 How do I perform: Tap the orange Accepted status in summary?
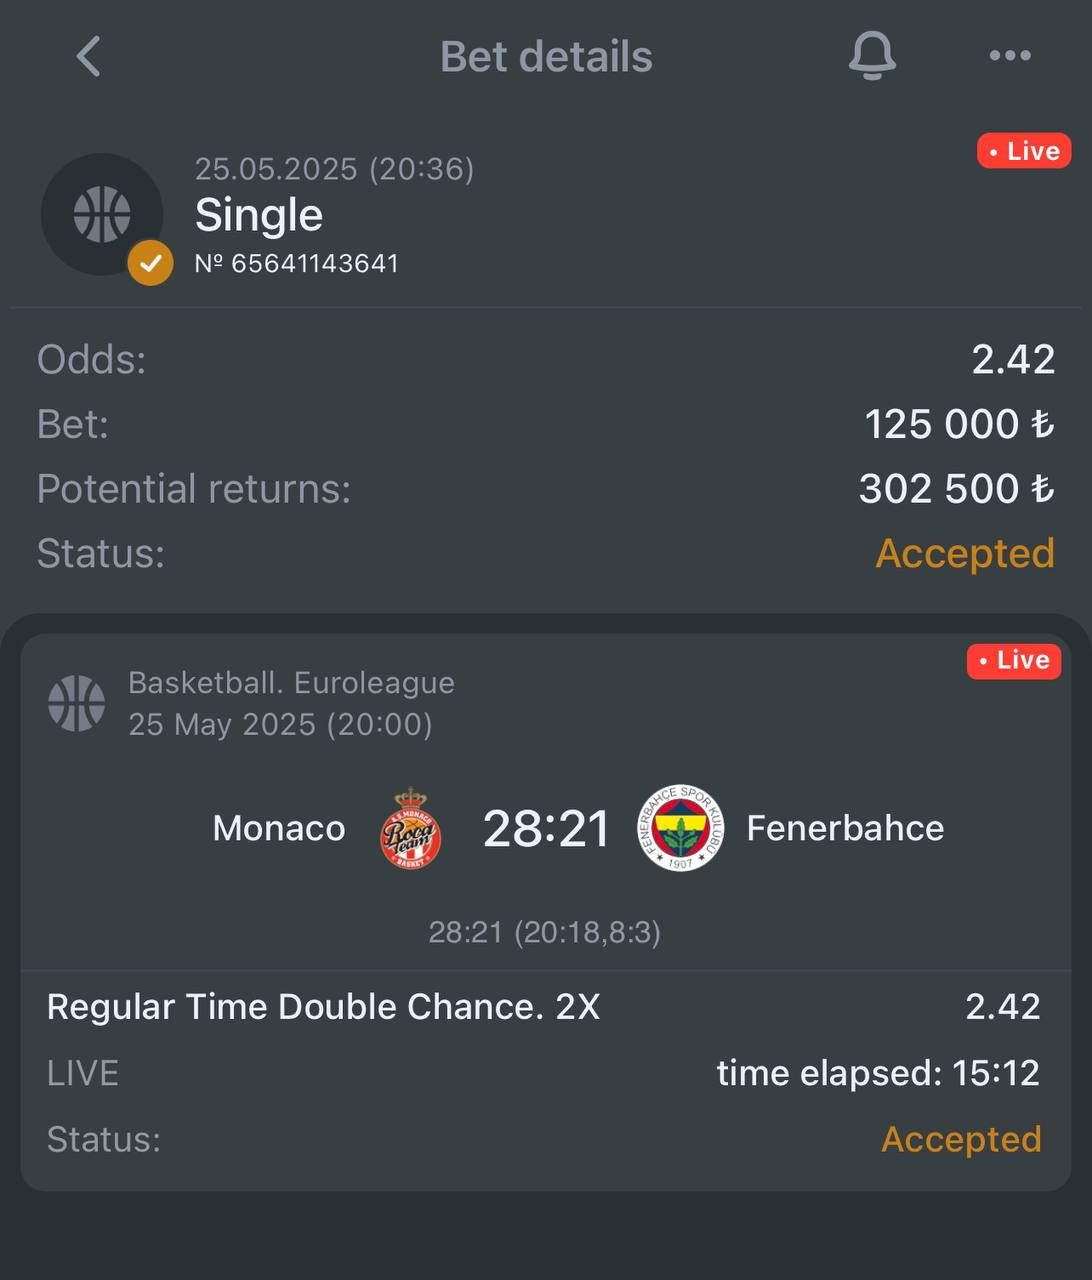click(965, 553)
